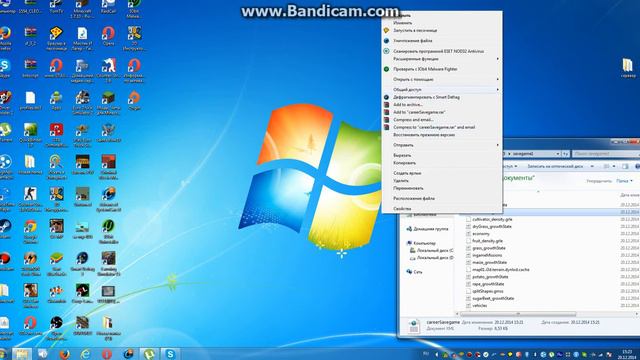Select fruit_density.grle file in Explorer

[x=487, y=241]
